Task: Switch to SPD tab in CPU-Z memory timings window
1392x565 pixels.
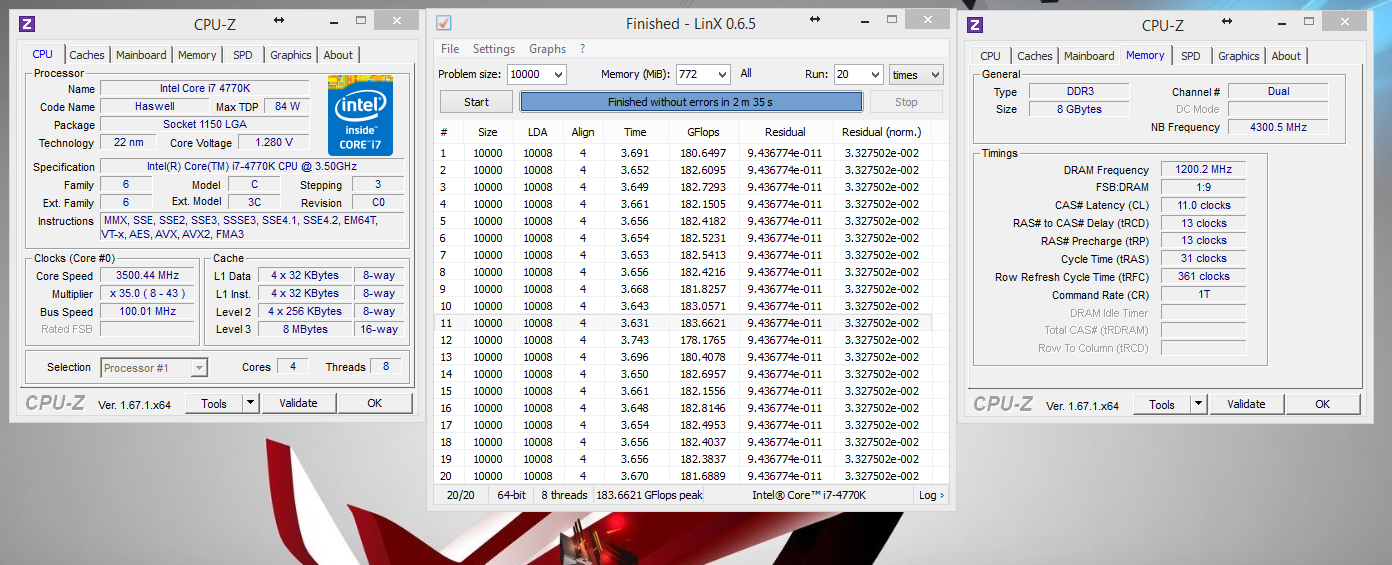Action: tap(1191, 56)
